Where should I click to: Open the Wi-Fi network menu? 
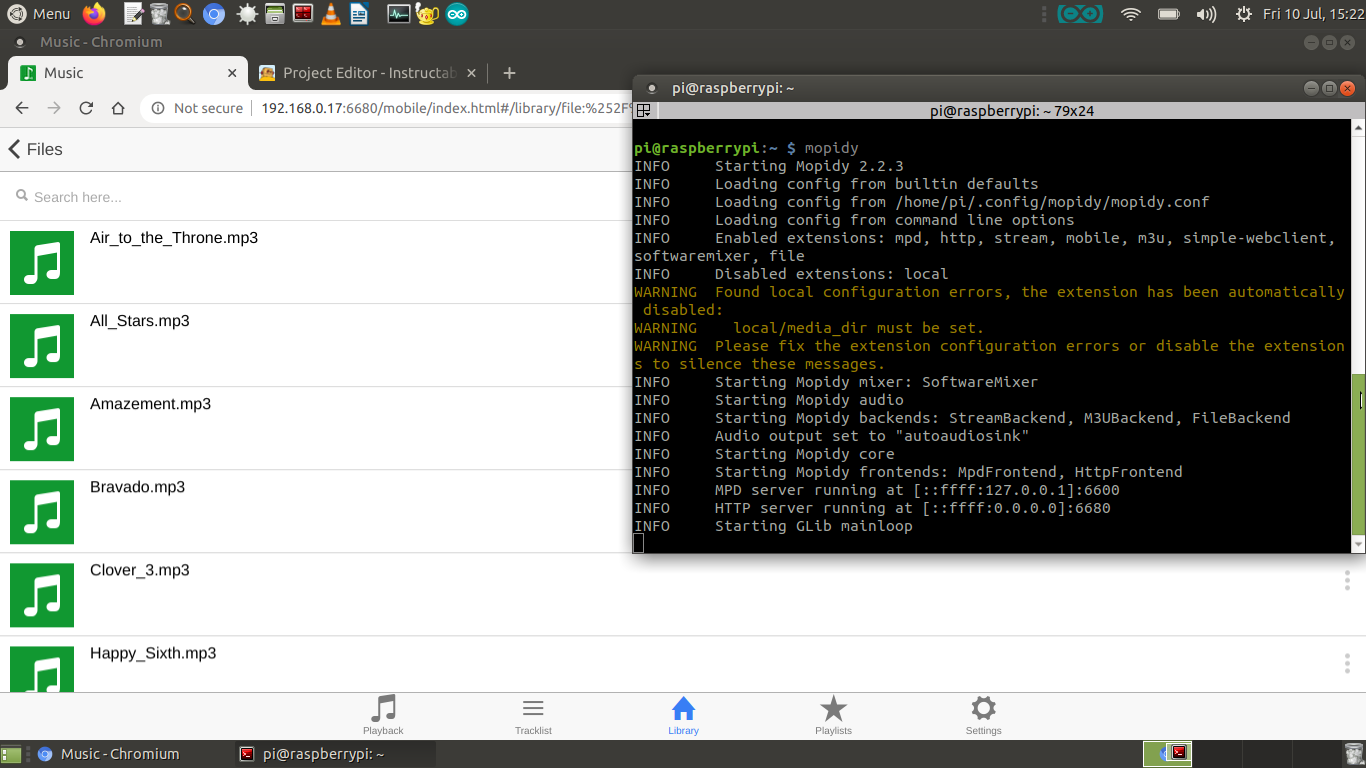point(1131,14)
